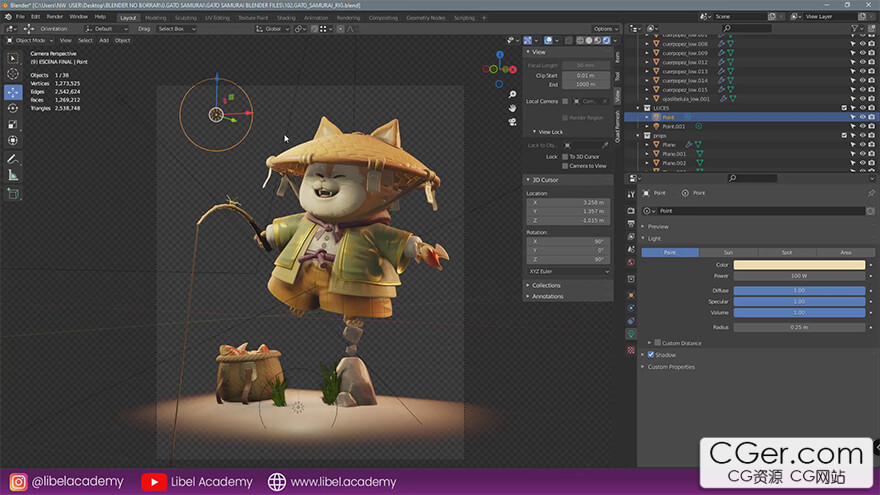880x495 pixels.
Task: Switch to the Shading workspace tab
Action: click(286, 17)
